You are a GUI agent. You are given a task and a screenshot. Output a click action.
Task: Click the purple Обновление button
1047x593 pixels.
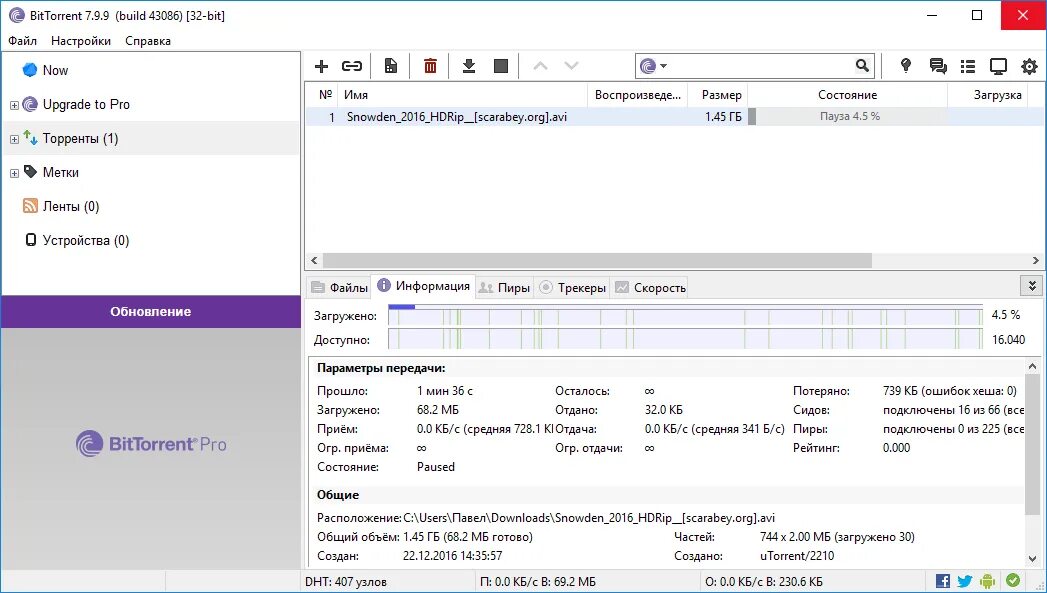click(x=150, y=312)
